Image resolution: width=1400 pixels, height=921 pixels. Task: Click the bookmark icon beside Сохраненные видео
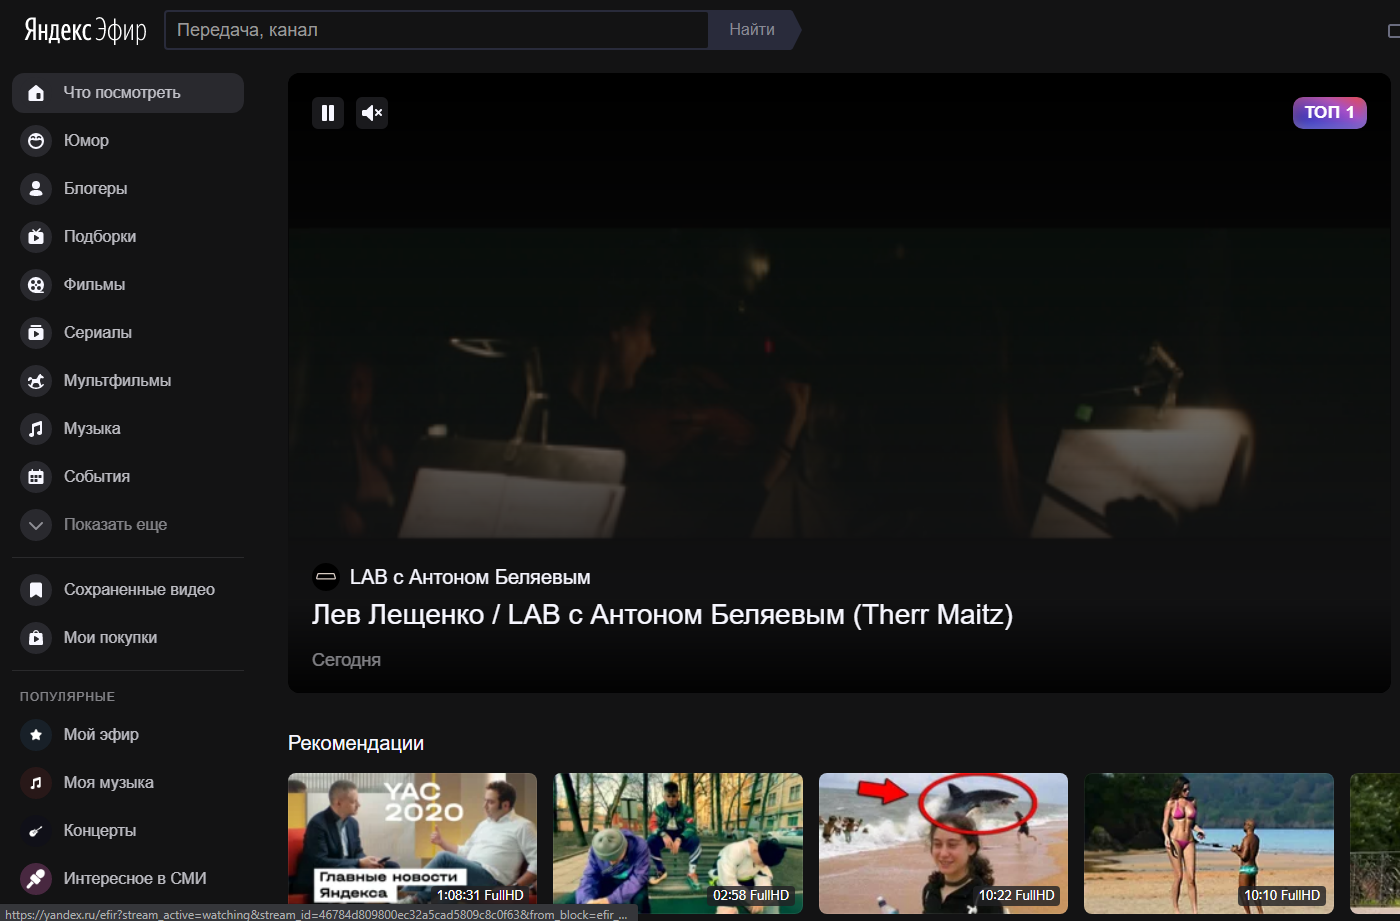coord(36,590)
